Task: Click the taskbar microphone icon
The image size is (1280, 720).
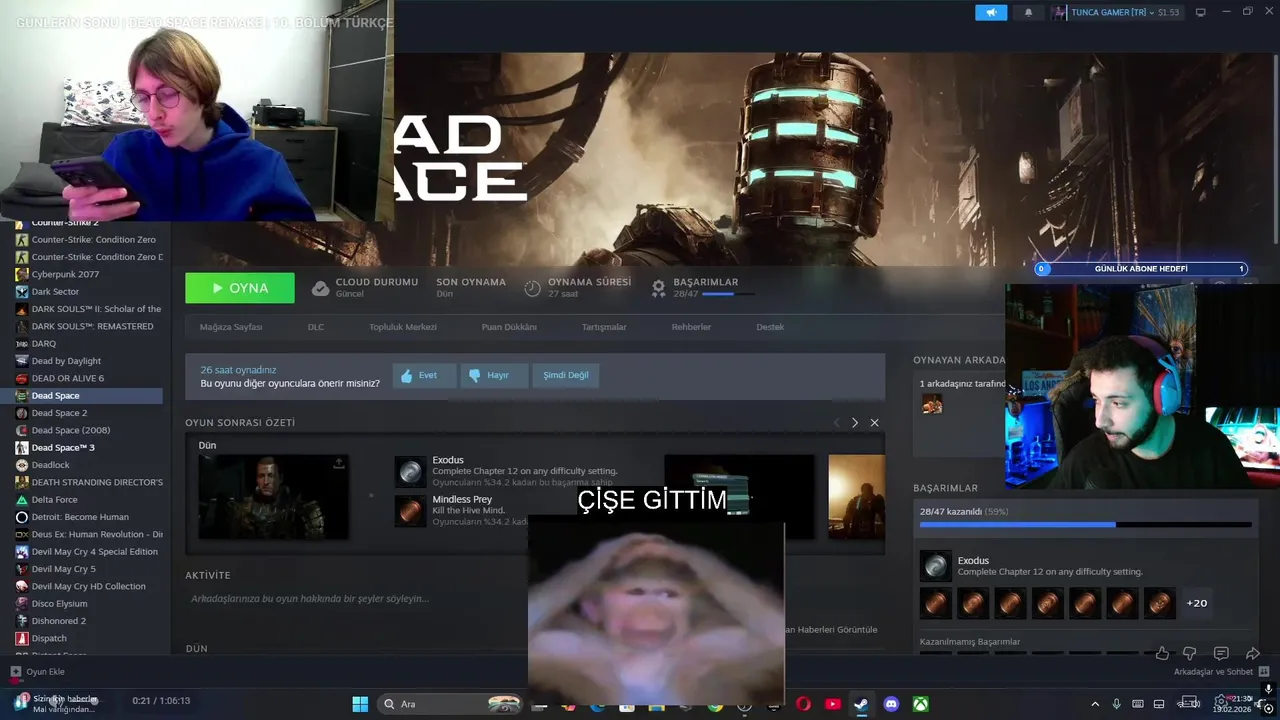Action: 1117,704
